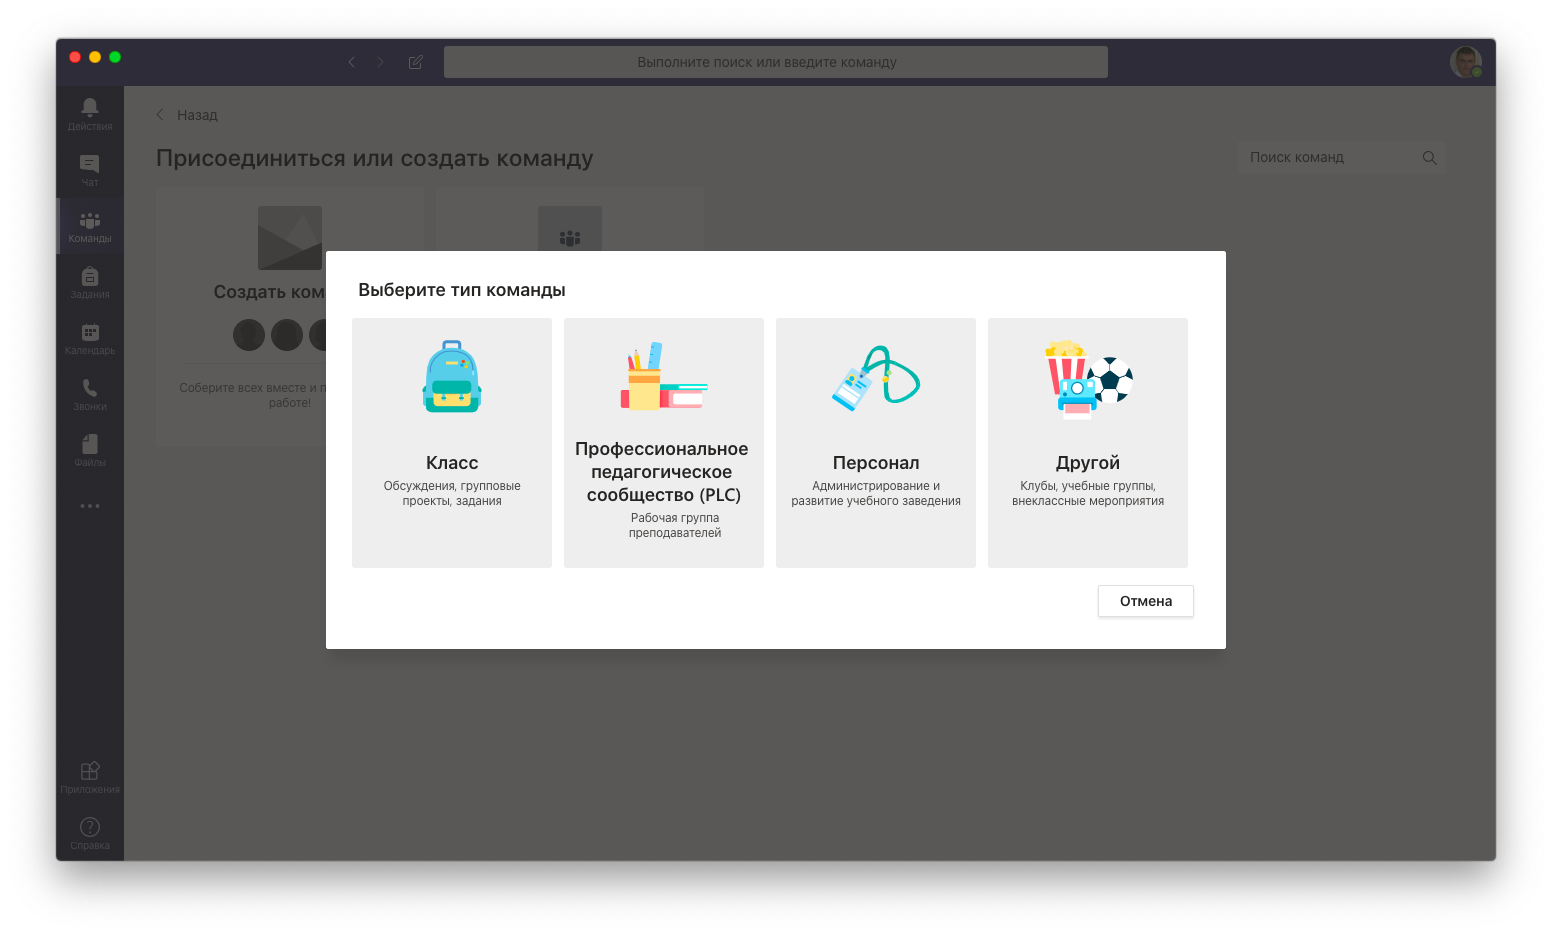Focus the Поиск команд search field
This screenshot has height=935, width=1552.
coord(1342,158)
